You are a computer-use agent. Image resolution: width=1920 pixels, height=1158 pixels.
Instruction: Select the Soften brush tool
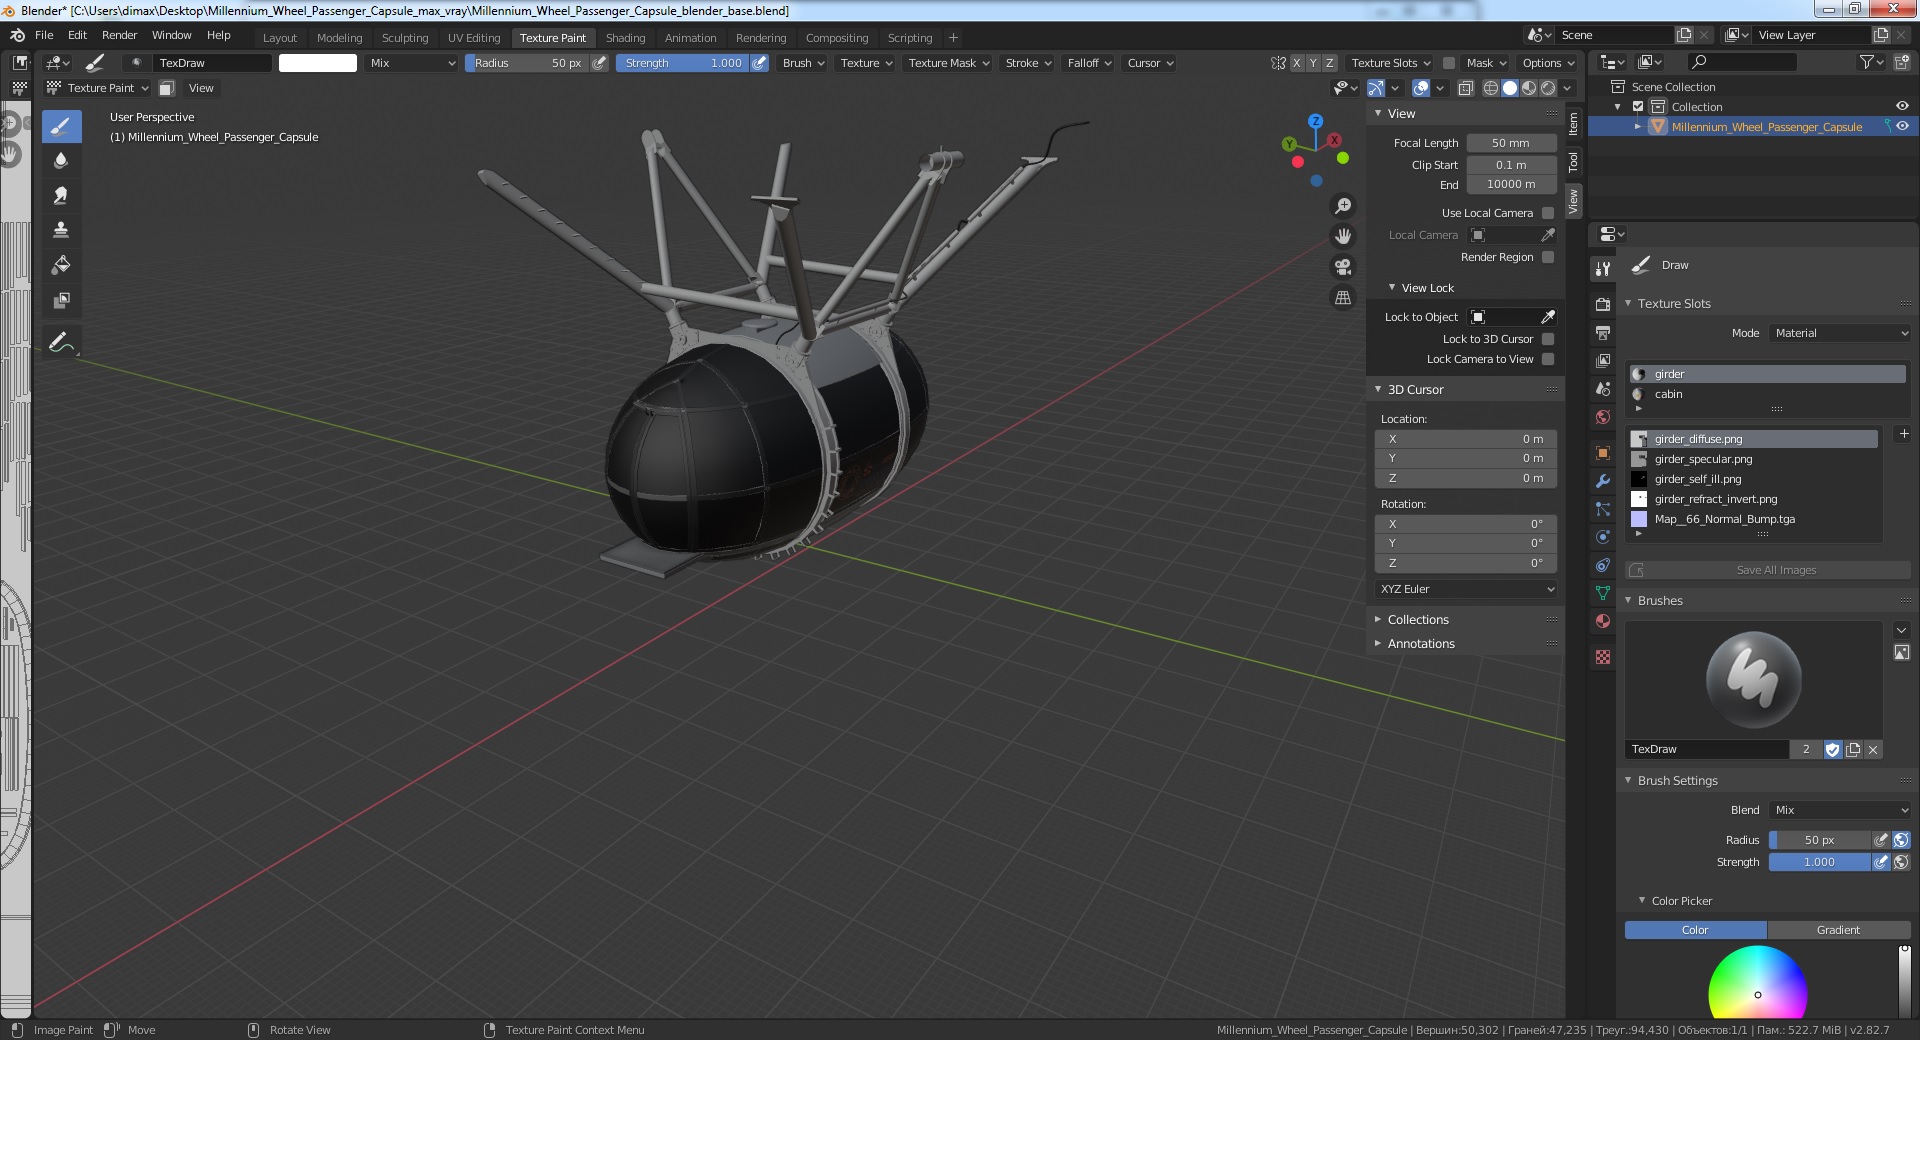coord(61,160)
